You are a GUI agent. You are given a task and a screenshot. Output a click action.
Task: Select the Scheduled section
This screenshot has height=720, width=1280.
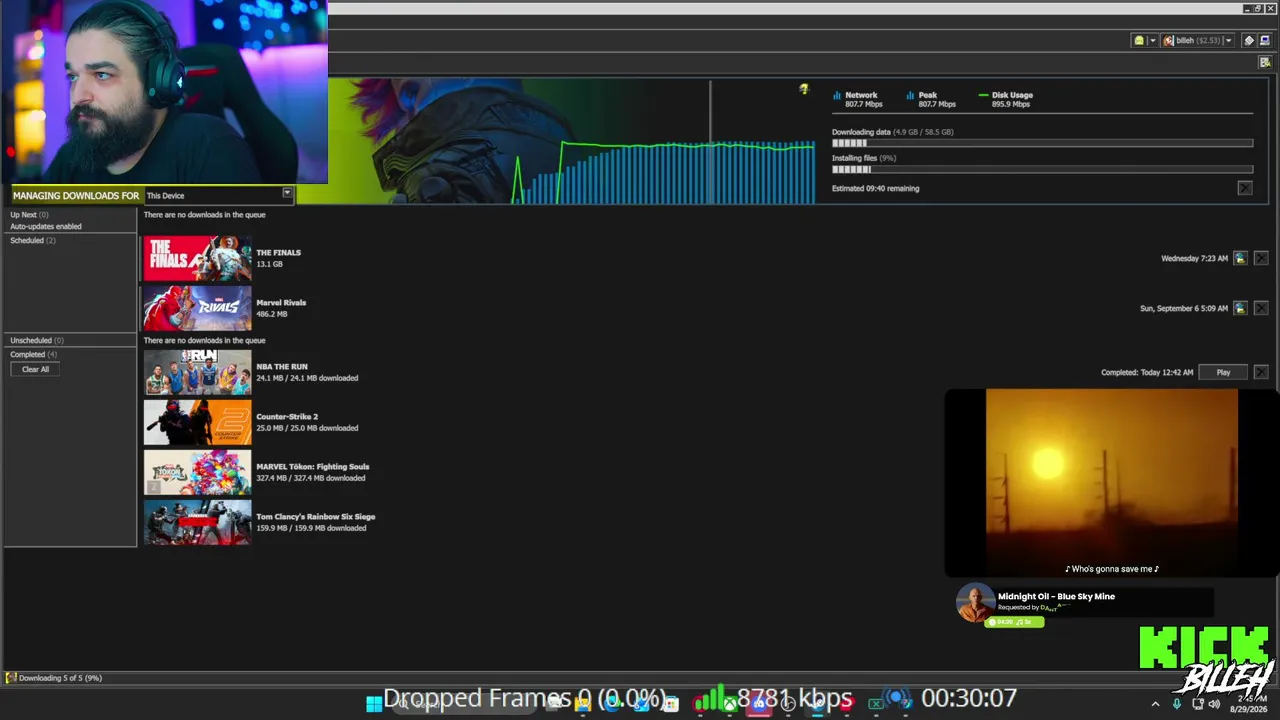click(x=33, y=241)
